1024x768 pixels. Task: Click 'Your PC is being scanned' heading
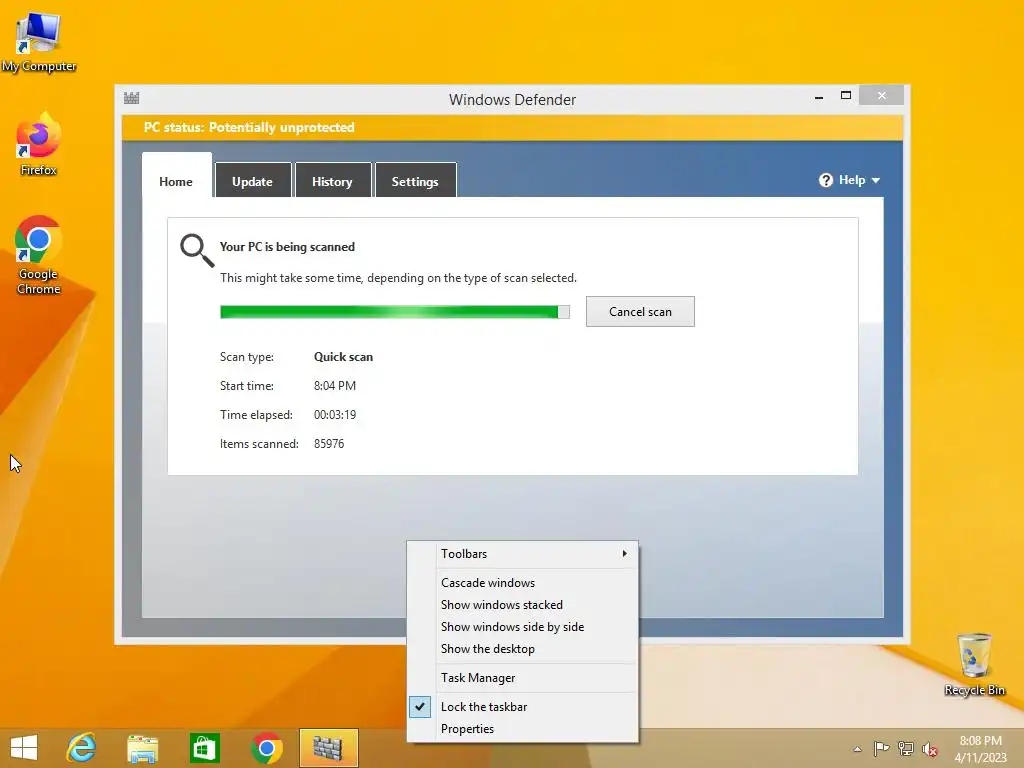click(287, 247)
